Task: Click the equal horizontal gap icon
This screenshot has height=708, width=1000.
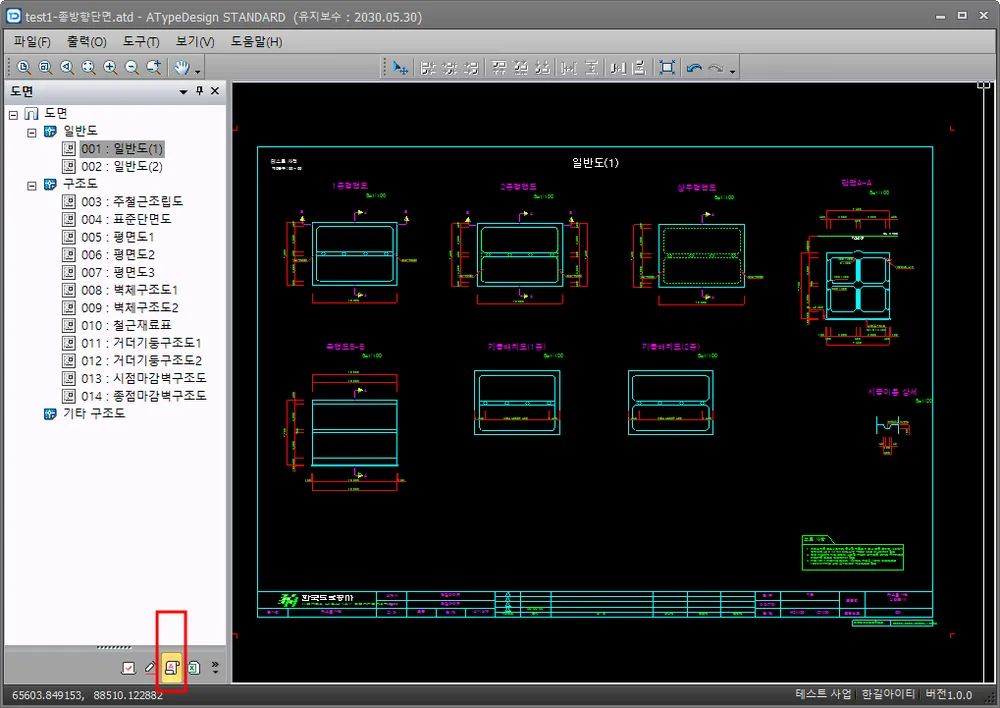Action: click(x=618, y=68)
